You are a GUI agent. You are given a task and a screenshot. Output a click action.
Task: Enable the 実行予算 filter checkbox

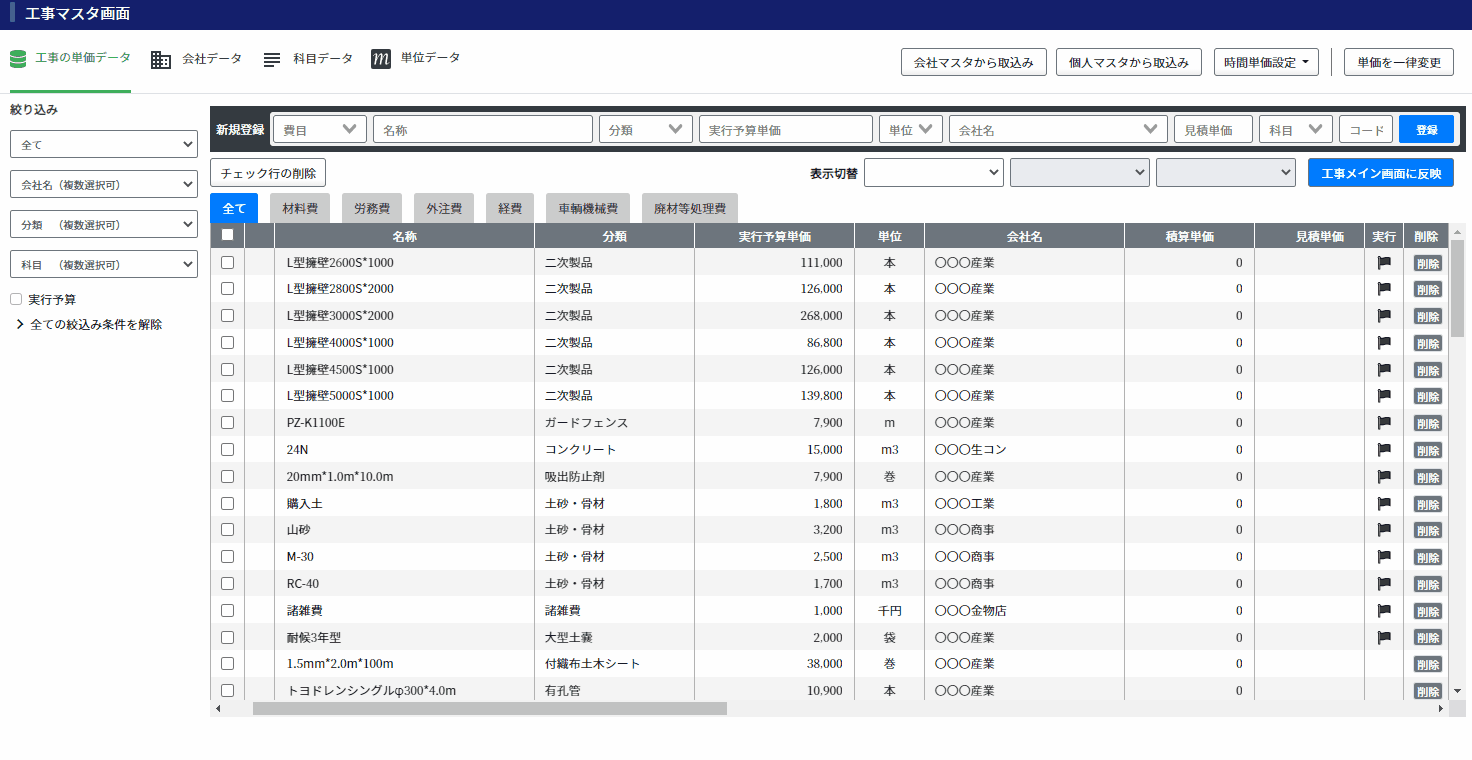click(x=16, y=299)
